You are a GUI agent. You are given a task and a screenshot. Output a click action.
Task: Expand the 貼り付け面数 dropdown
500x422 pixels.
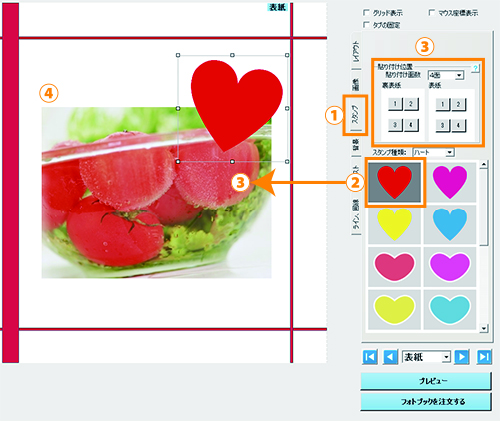pos(446,75)
